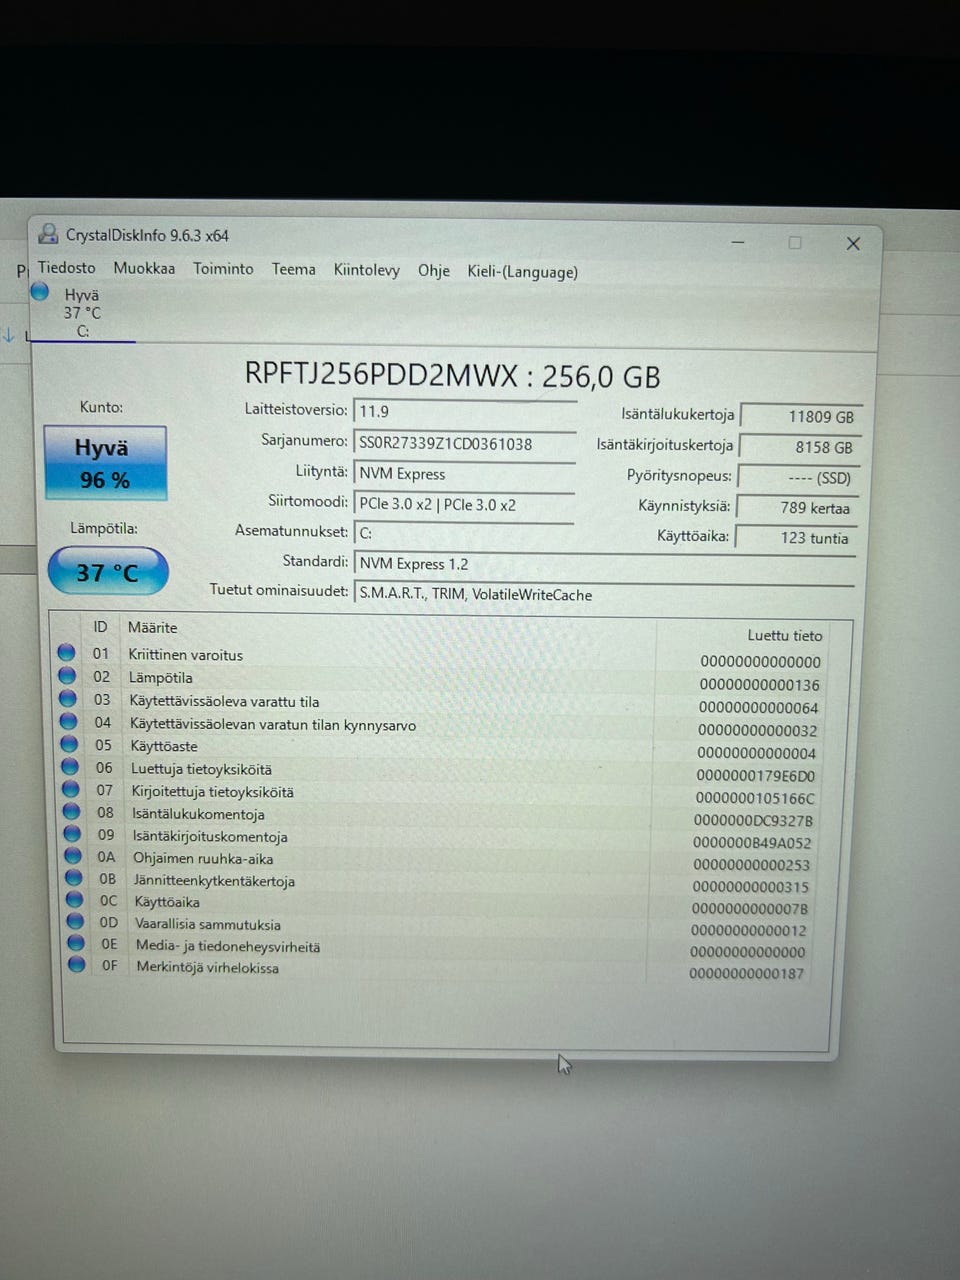Open the Kiintolevy menu

click(x=366, y=270)
